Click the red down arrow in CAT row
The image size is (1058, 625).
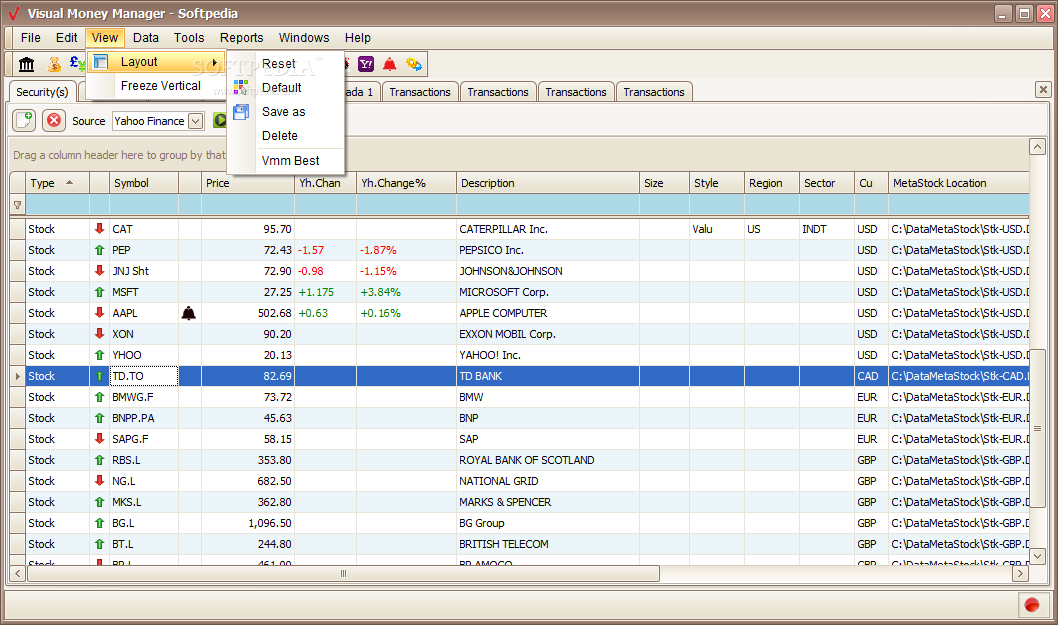click(99, 229)
